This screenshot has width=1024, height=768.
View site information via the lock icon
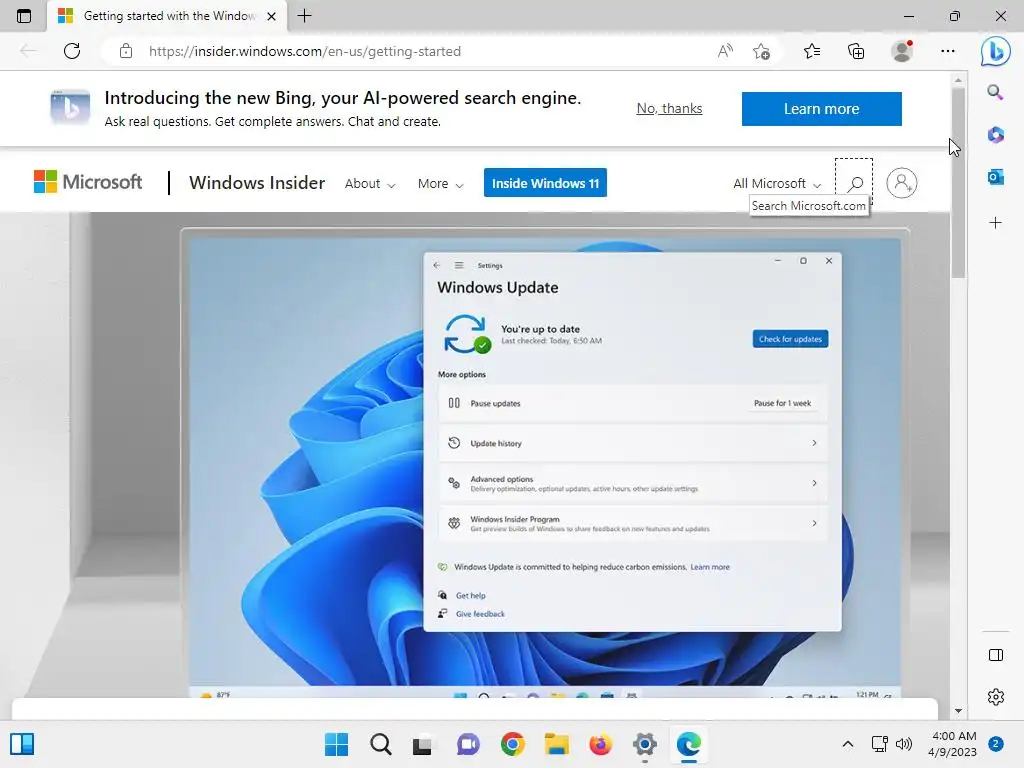point(126,51)
